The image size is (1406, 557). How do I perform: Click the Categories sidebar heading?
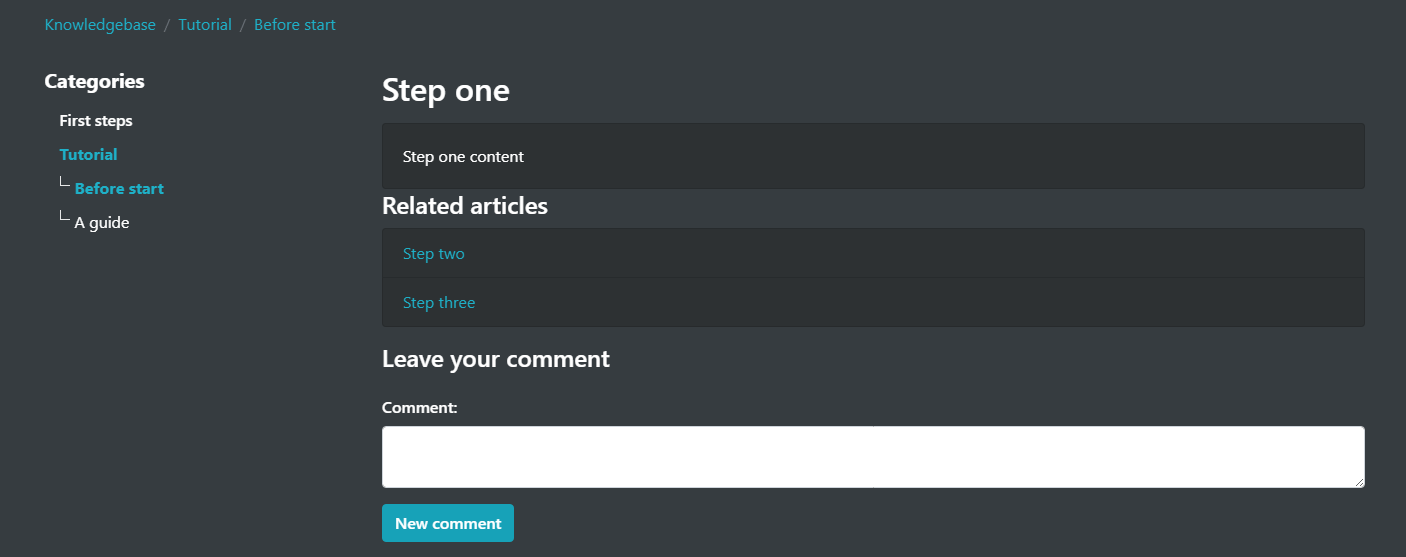[x=95, y=82]
